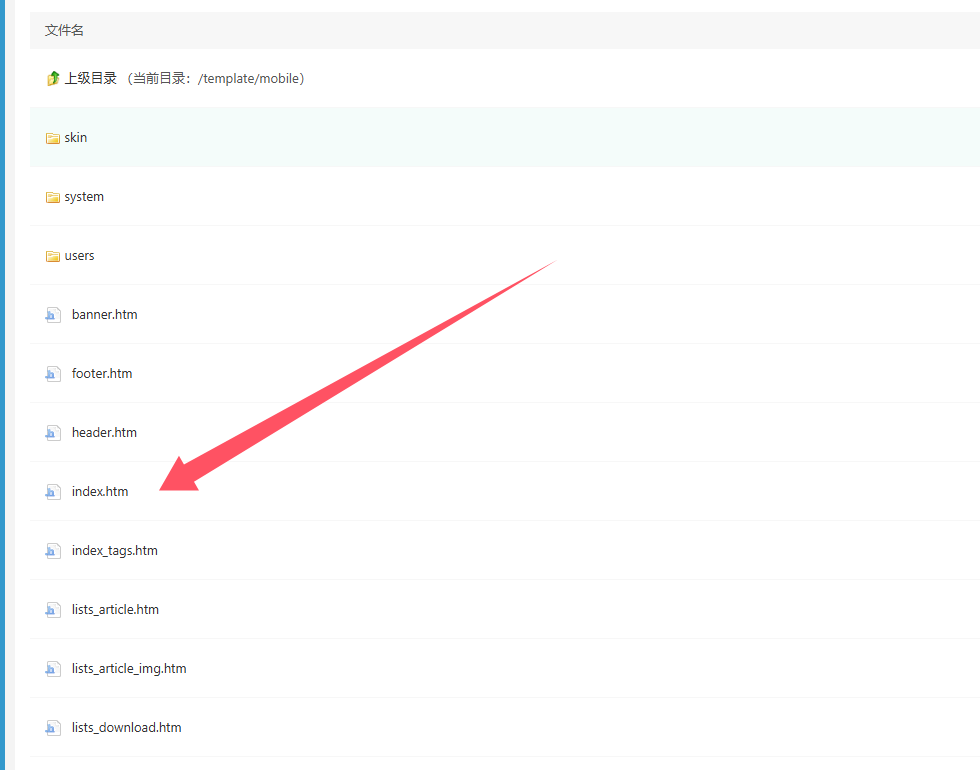Open the skin folder
The image size is (980, 770).
click(76, 138)
